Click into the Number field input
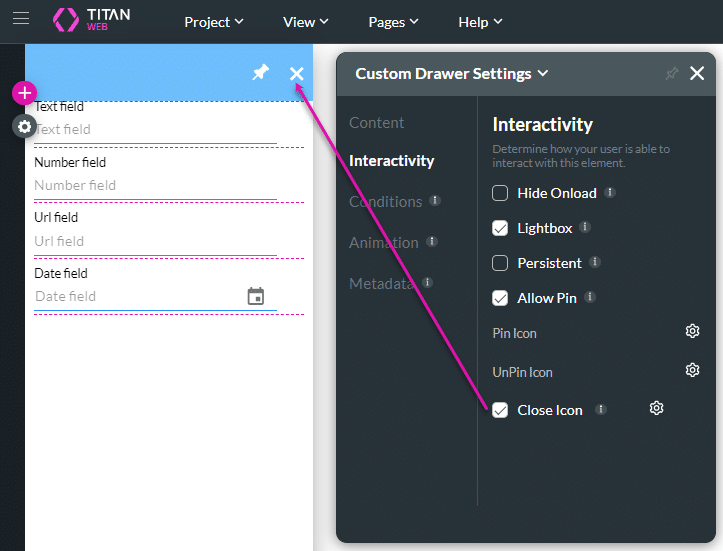 (155, 186)
